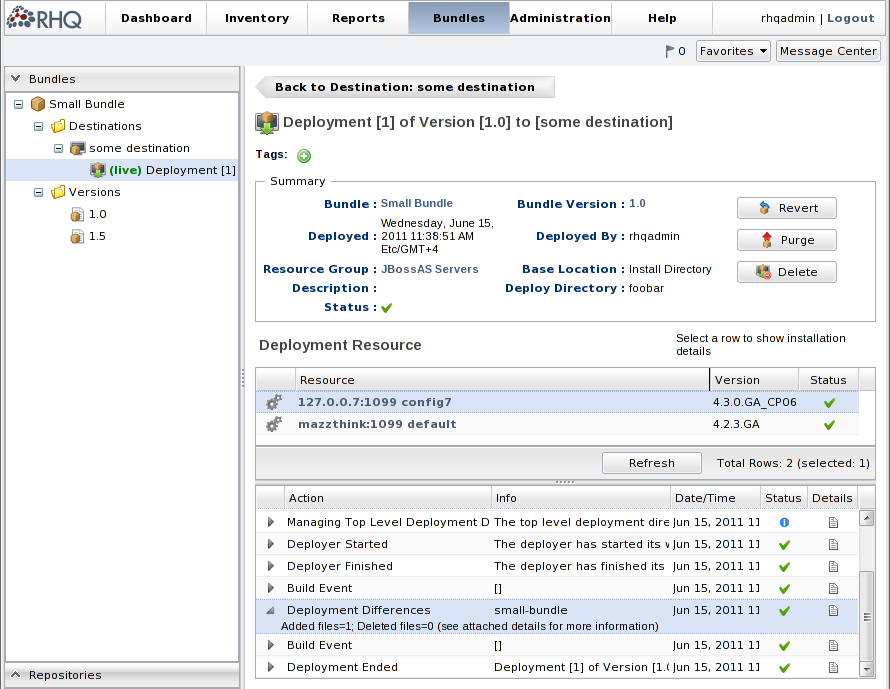Open details document for Deployer Finished

[x=833, y=566]
